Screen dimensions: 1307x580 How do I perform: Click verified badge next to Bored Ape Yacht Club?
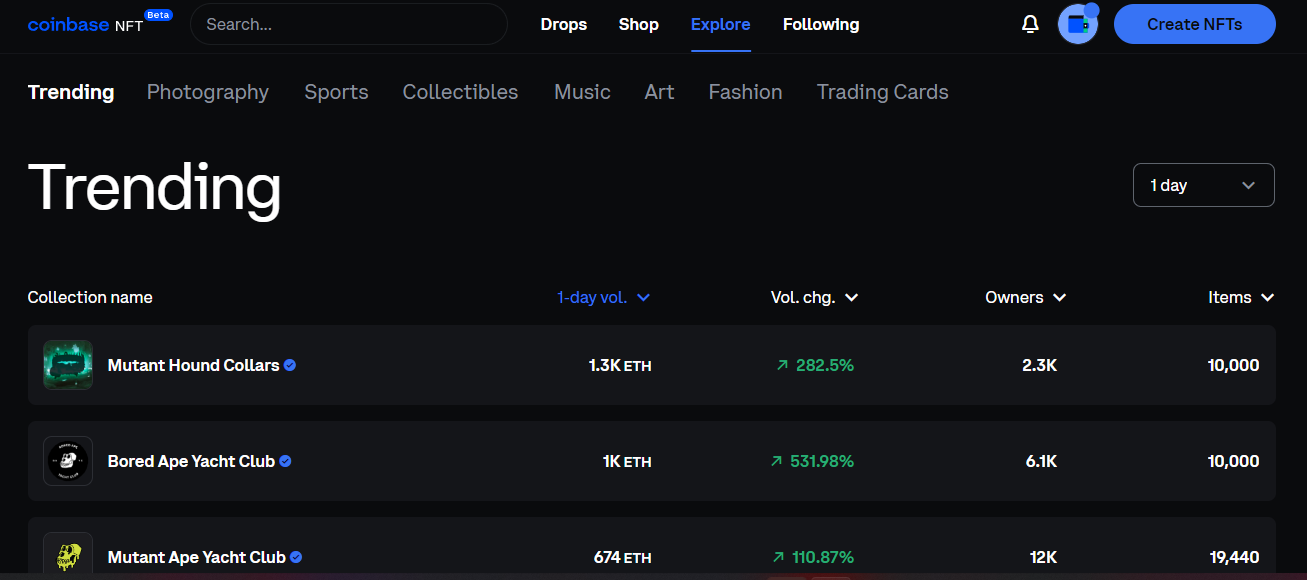[x=285, y=461]
